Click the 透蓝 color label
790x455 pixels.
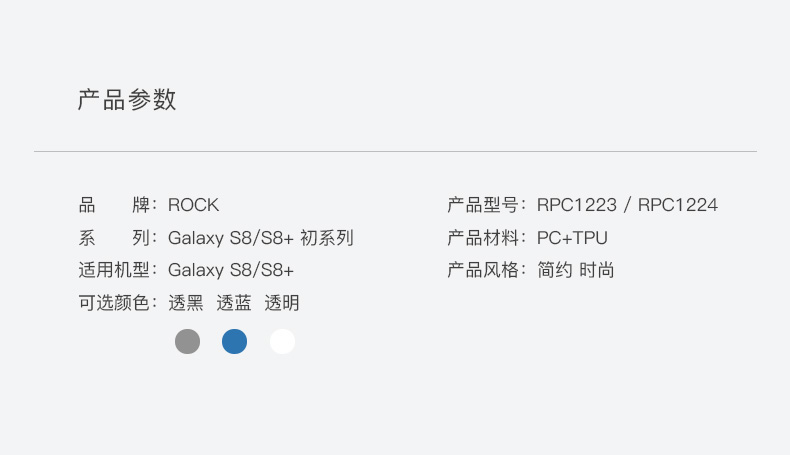(x=234, y=303)
